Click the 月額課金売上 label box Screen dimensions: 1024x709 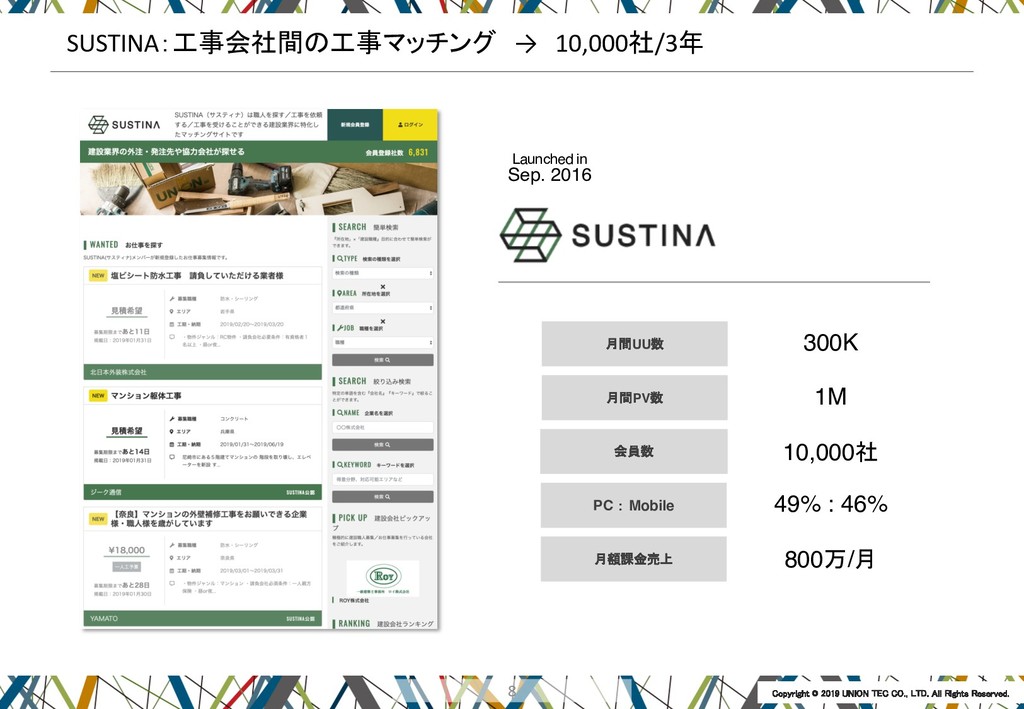pos(633,559)
